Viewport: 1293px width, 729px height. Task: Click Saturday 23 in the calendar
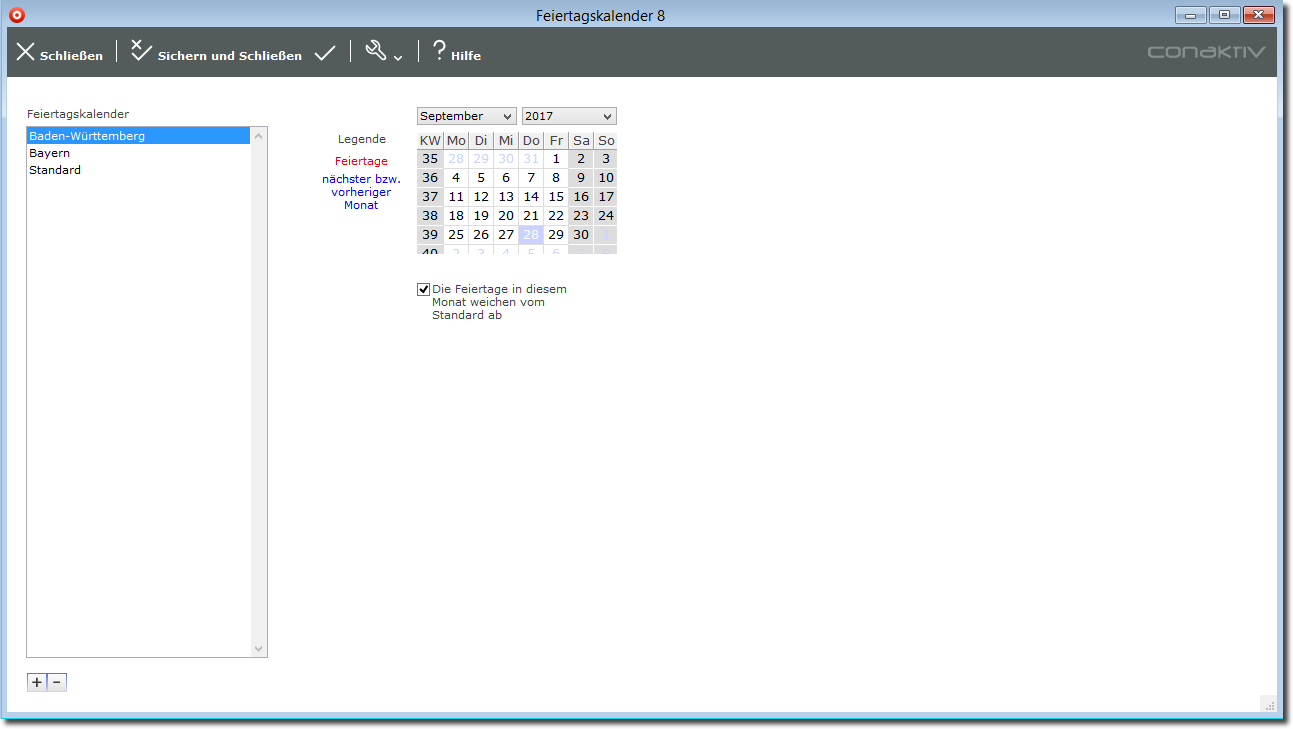(581, 216)
